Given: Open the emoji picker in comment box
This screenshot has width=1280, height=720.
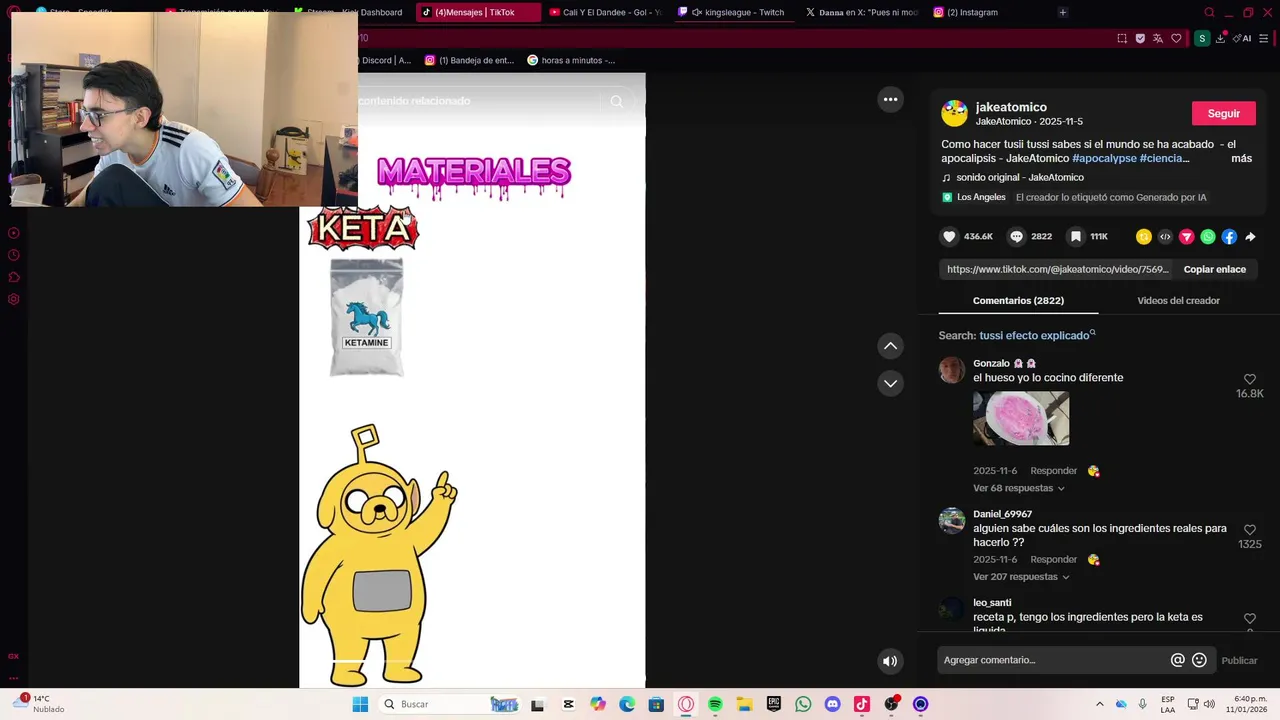Looking at the screenshot, I should click(x=1199, y=660).
